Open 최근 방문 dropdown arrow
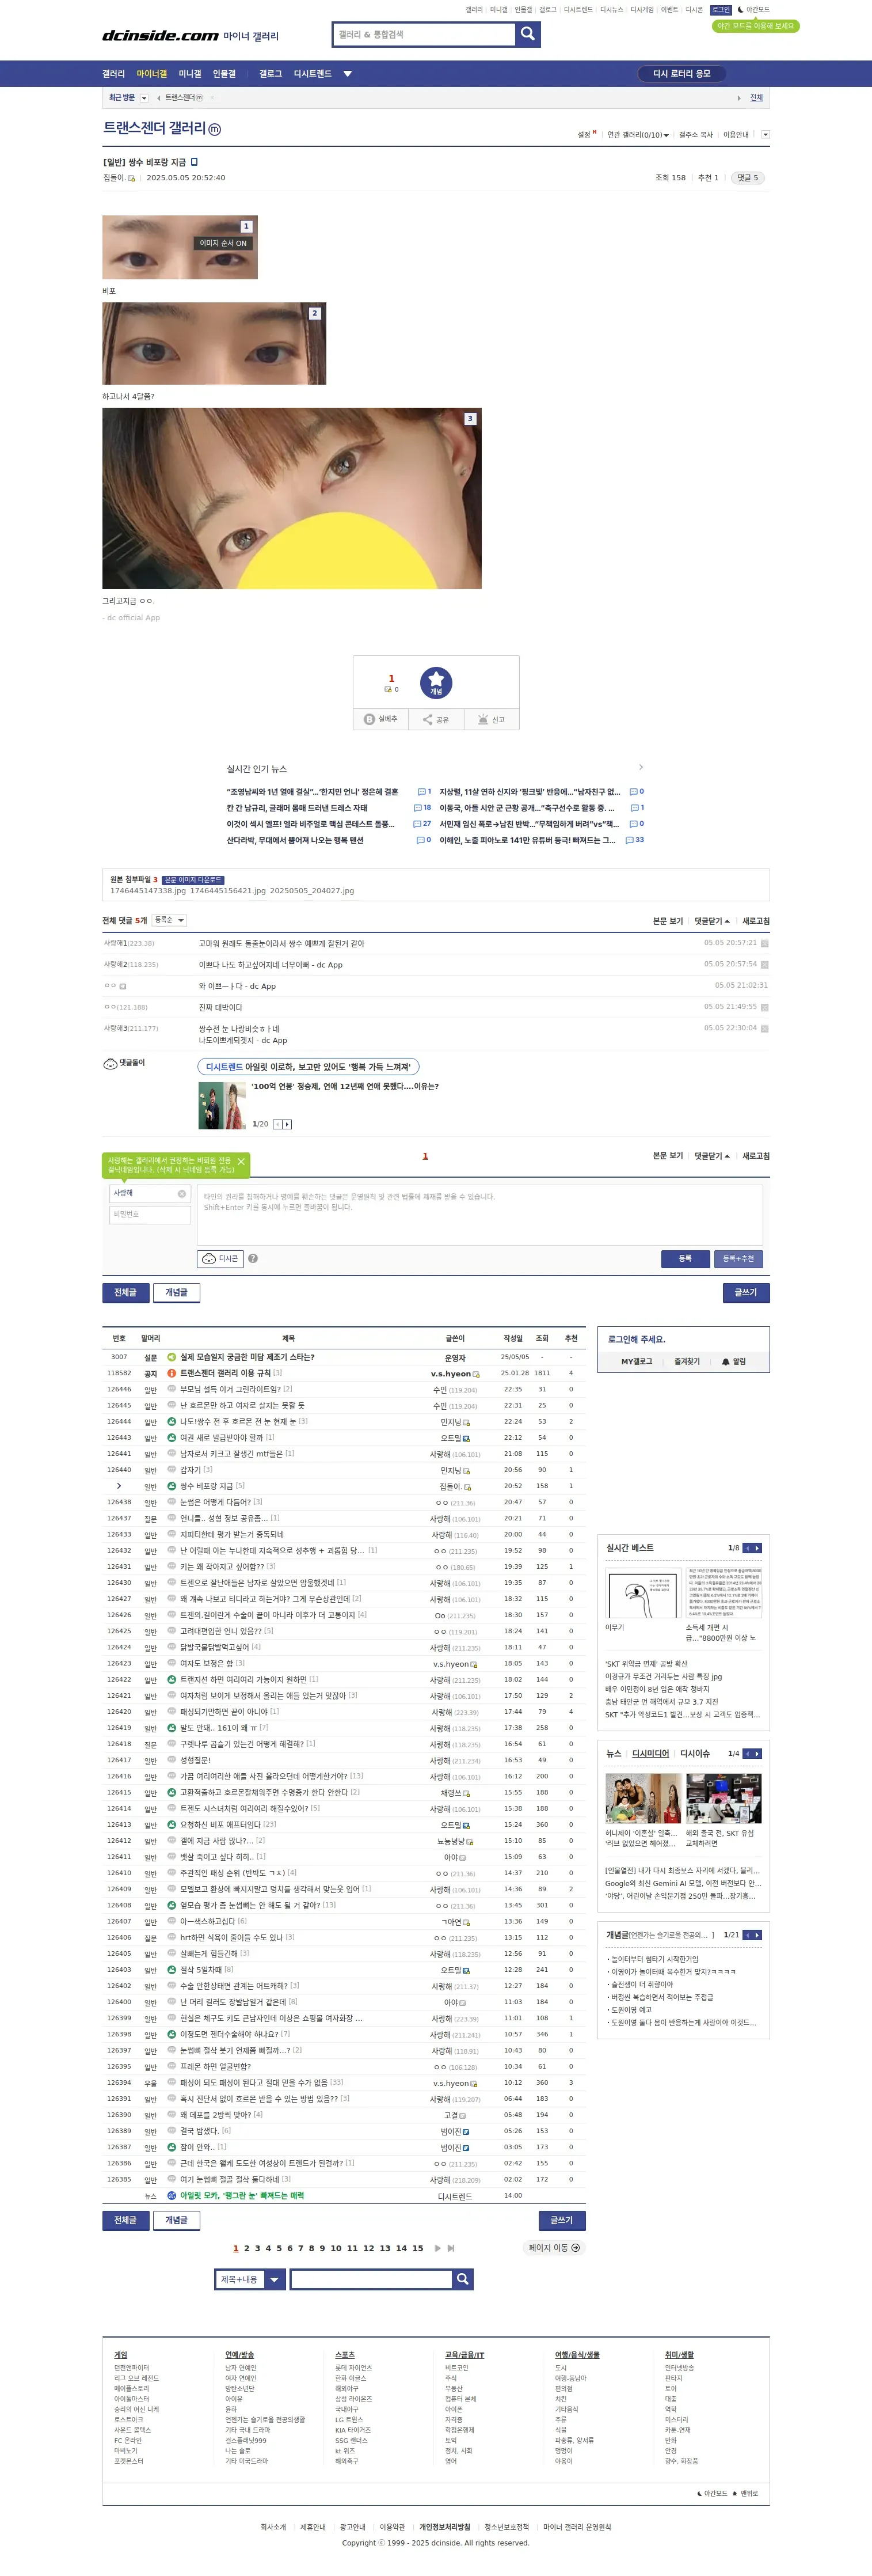Viewport: 872px width, 2576px height. pos(144,98)
